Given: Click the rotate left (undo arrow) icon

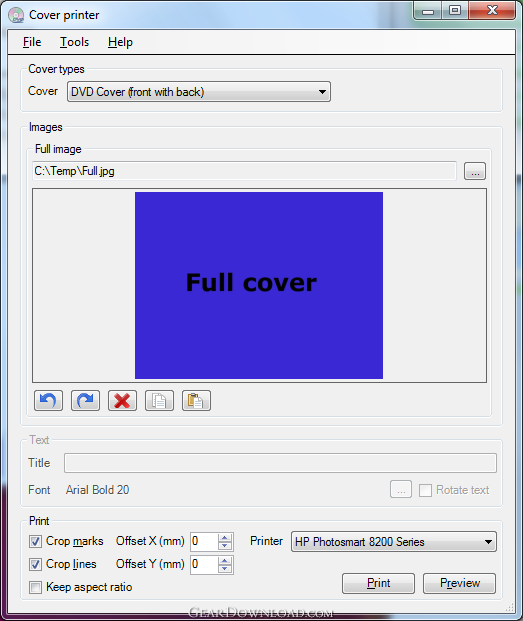Looking at the screenshot, I should click(x=48, y=400).
